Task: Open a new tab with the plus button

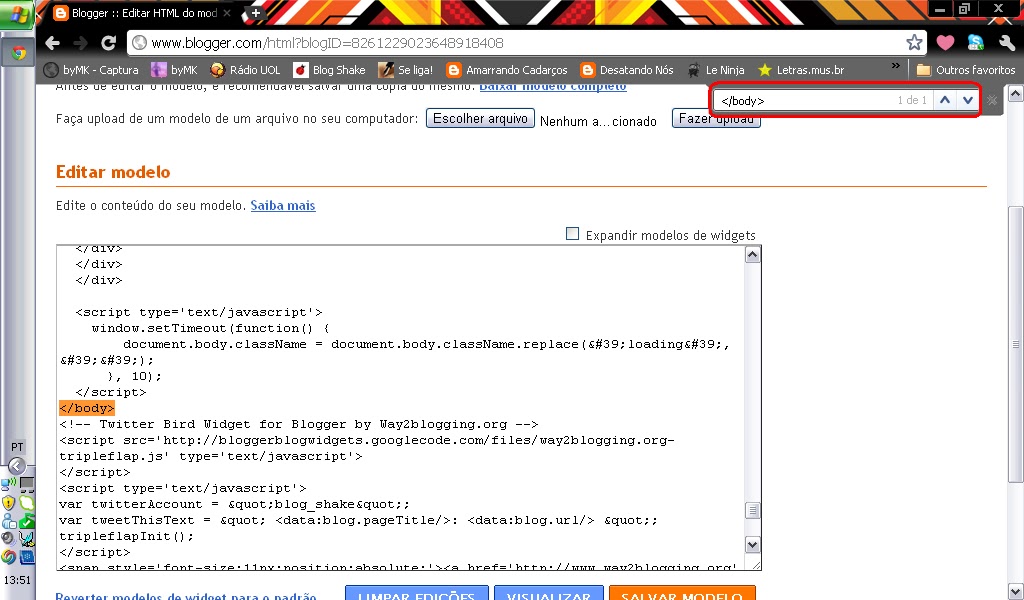Action: 255,13
